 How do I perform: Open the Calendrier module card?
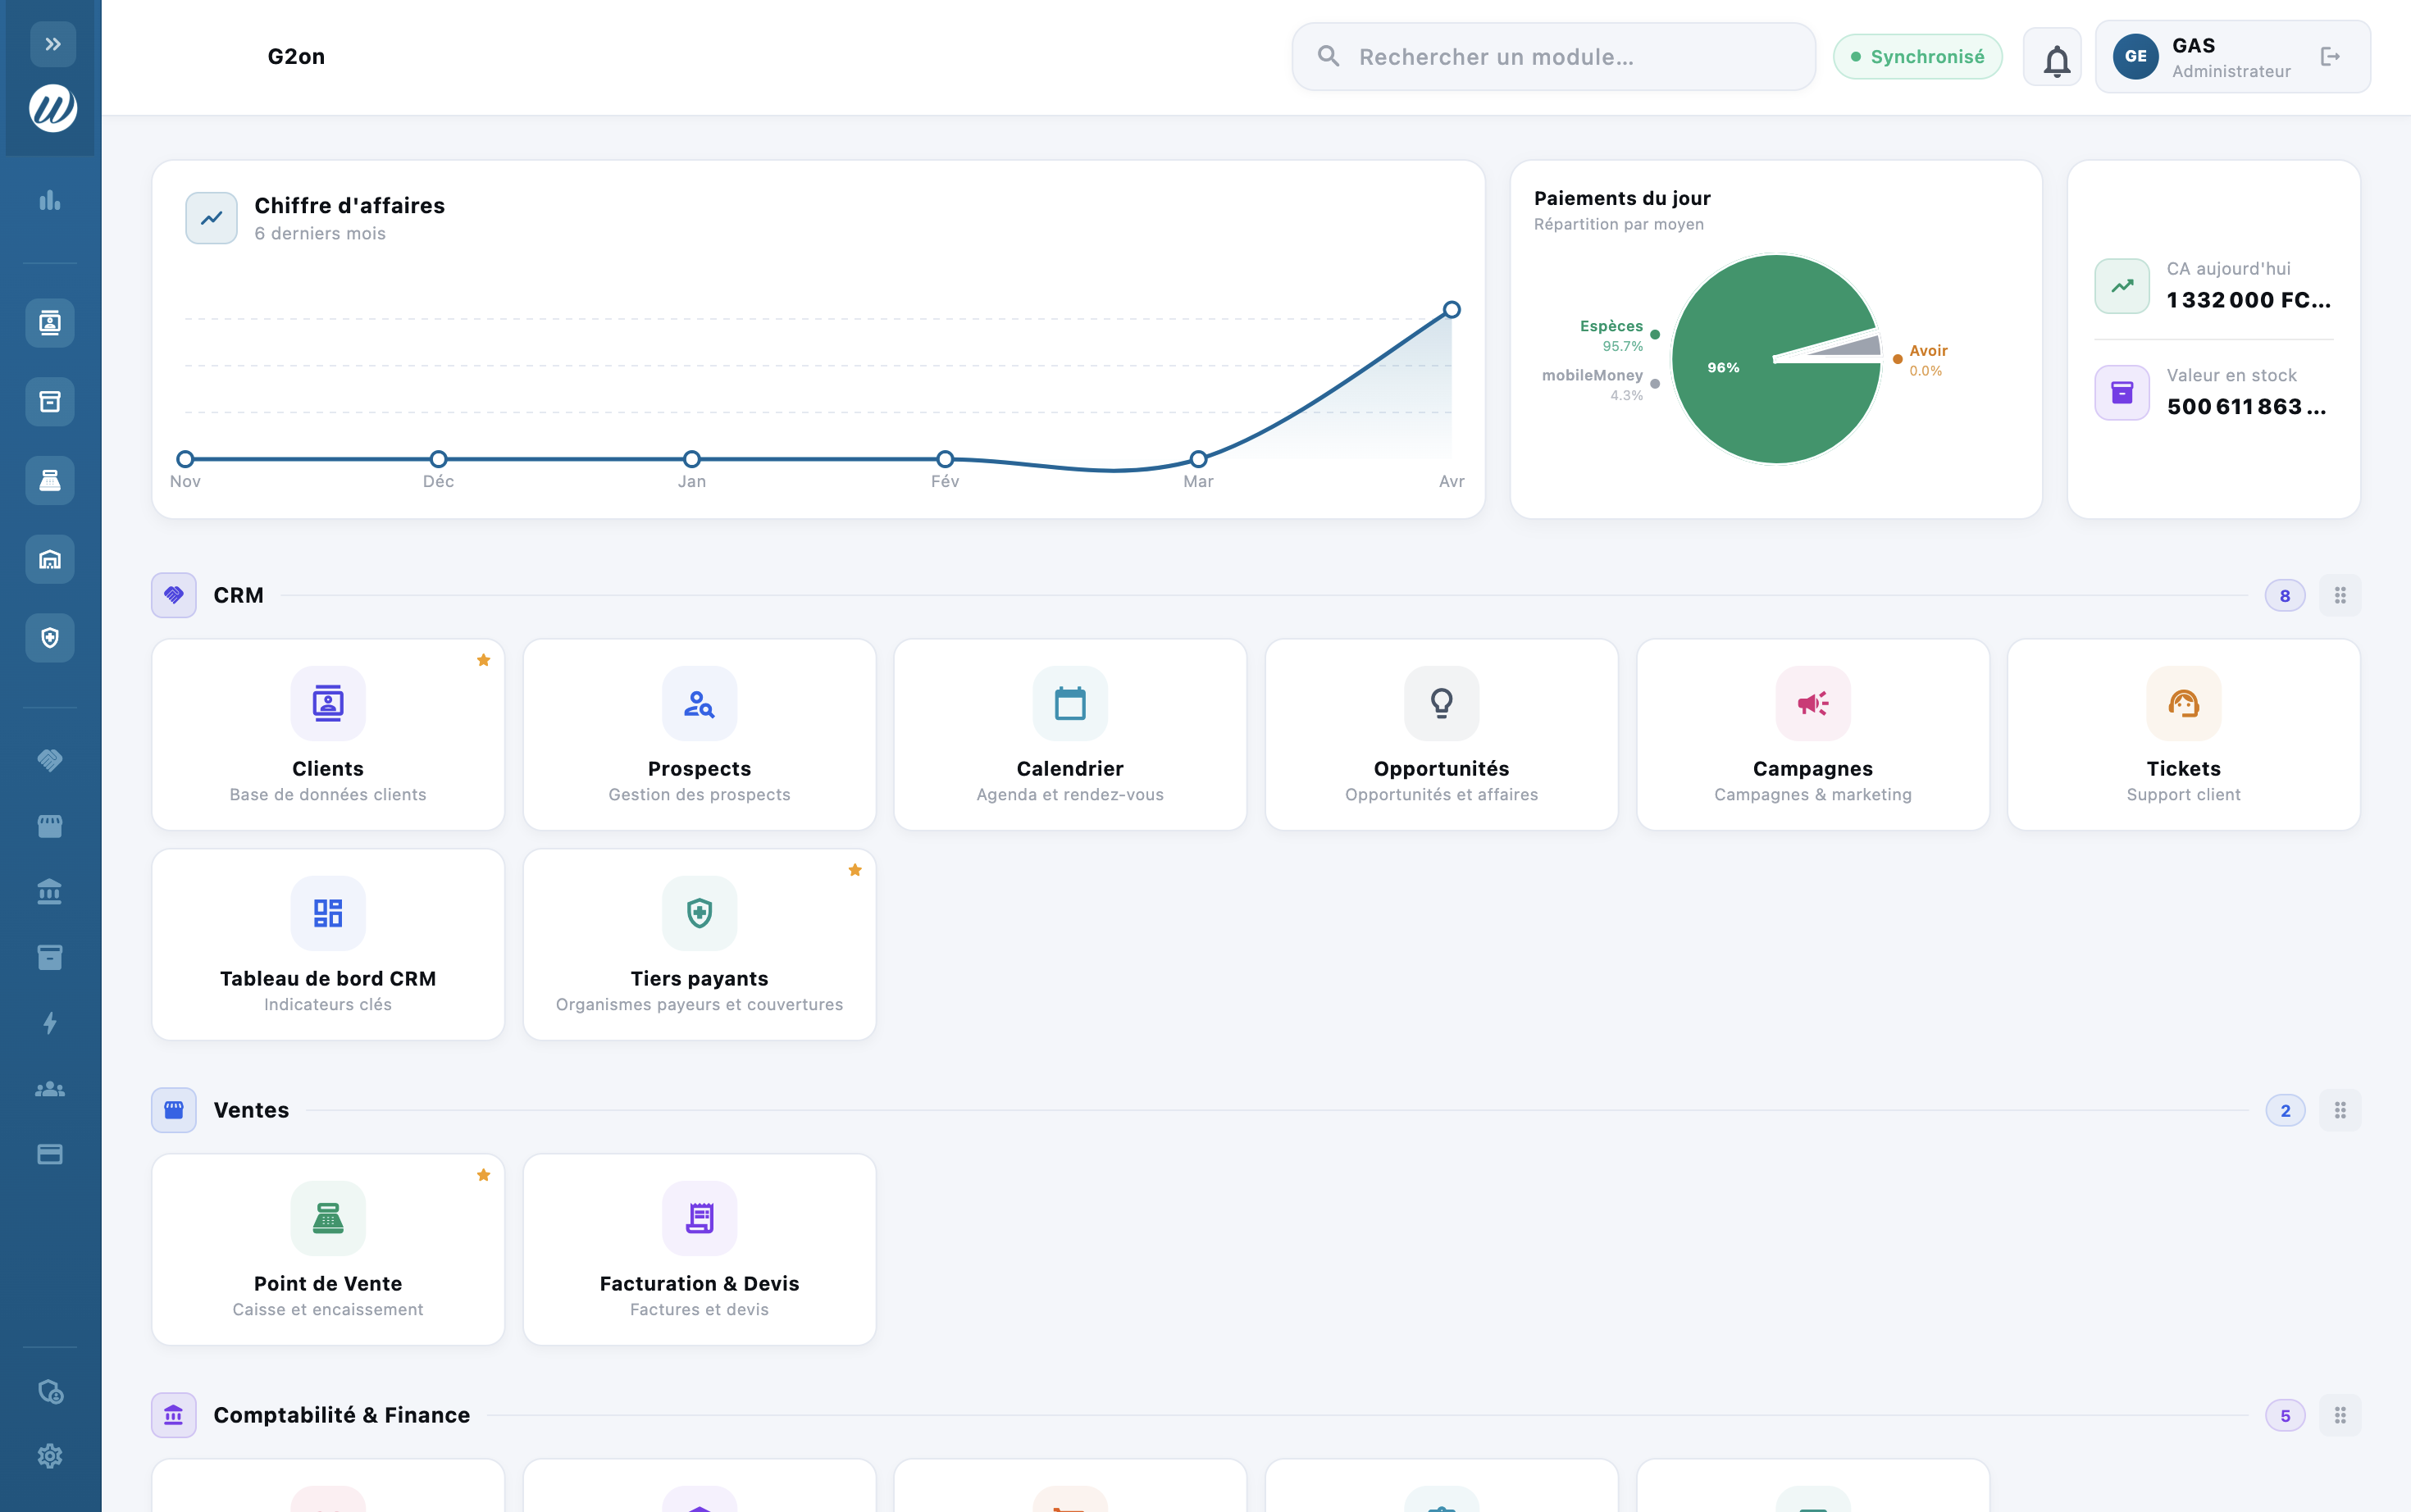tap(1070, 735)
